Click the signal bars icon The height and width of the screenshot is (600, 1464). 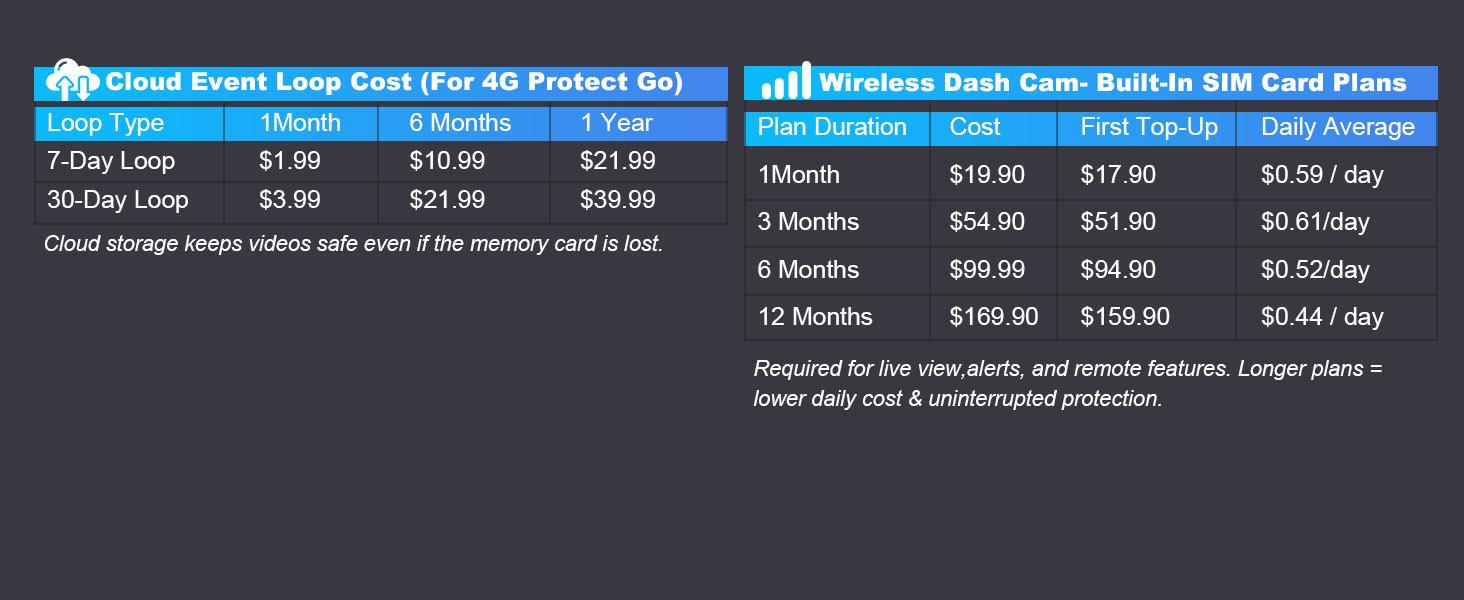pos(786,82)
